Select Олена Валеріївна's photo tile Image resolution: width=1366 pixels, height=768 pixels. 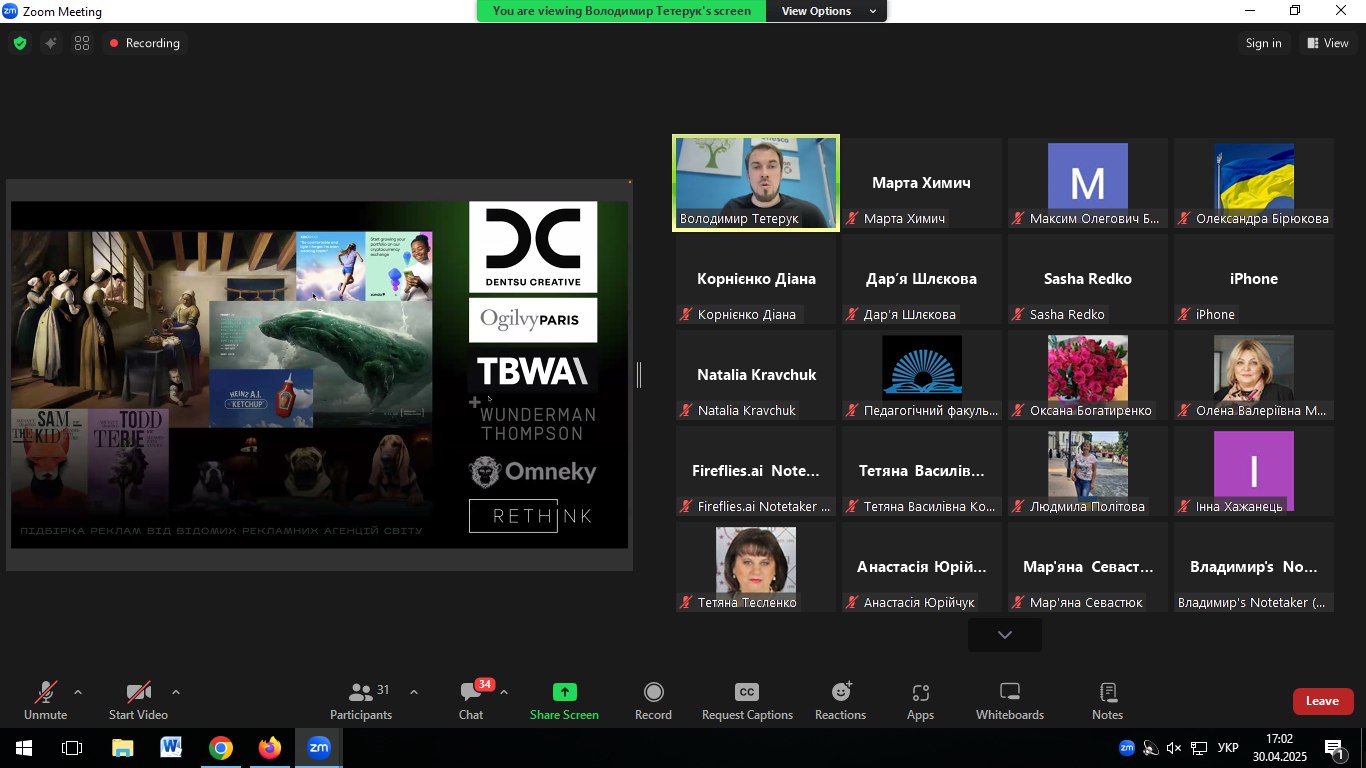click(x=1254, y=375)
